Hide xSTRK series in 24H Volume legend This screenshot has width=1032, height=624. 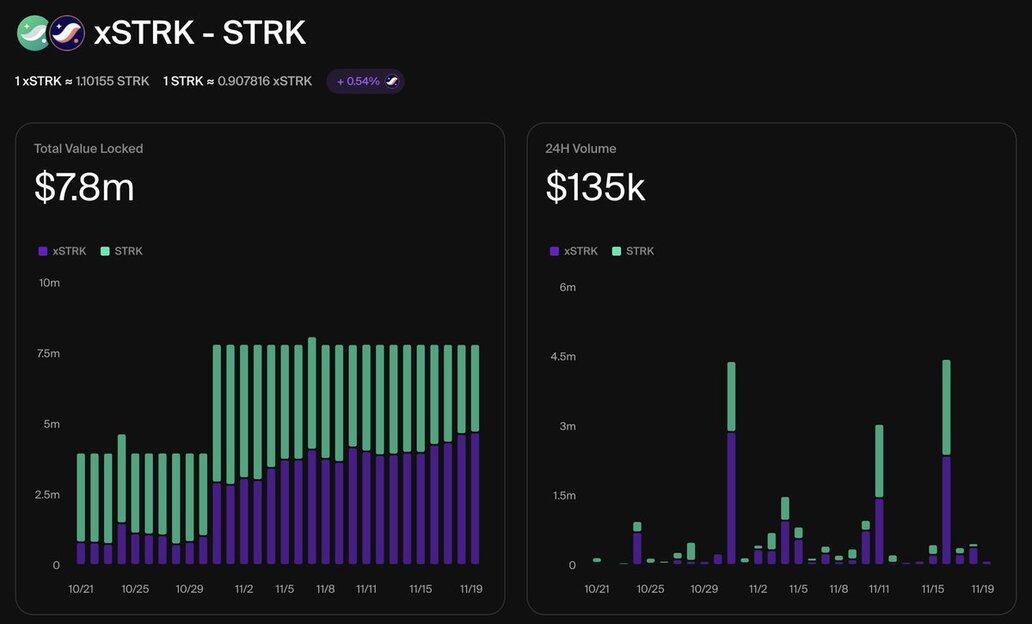click(574, 251)
